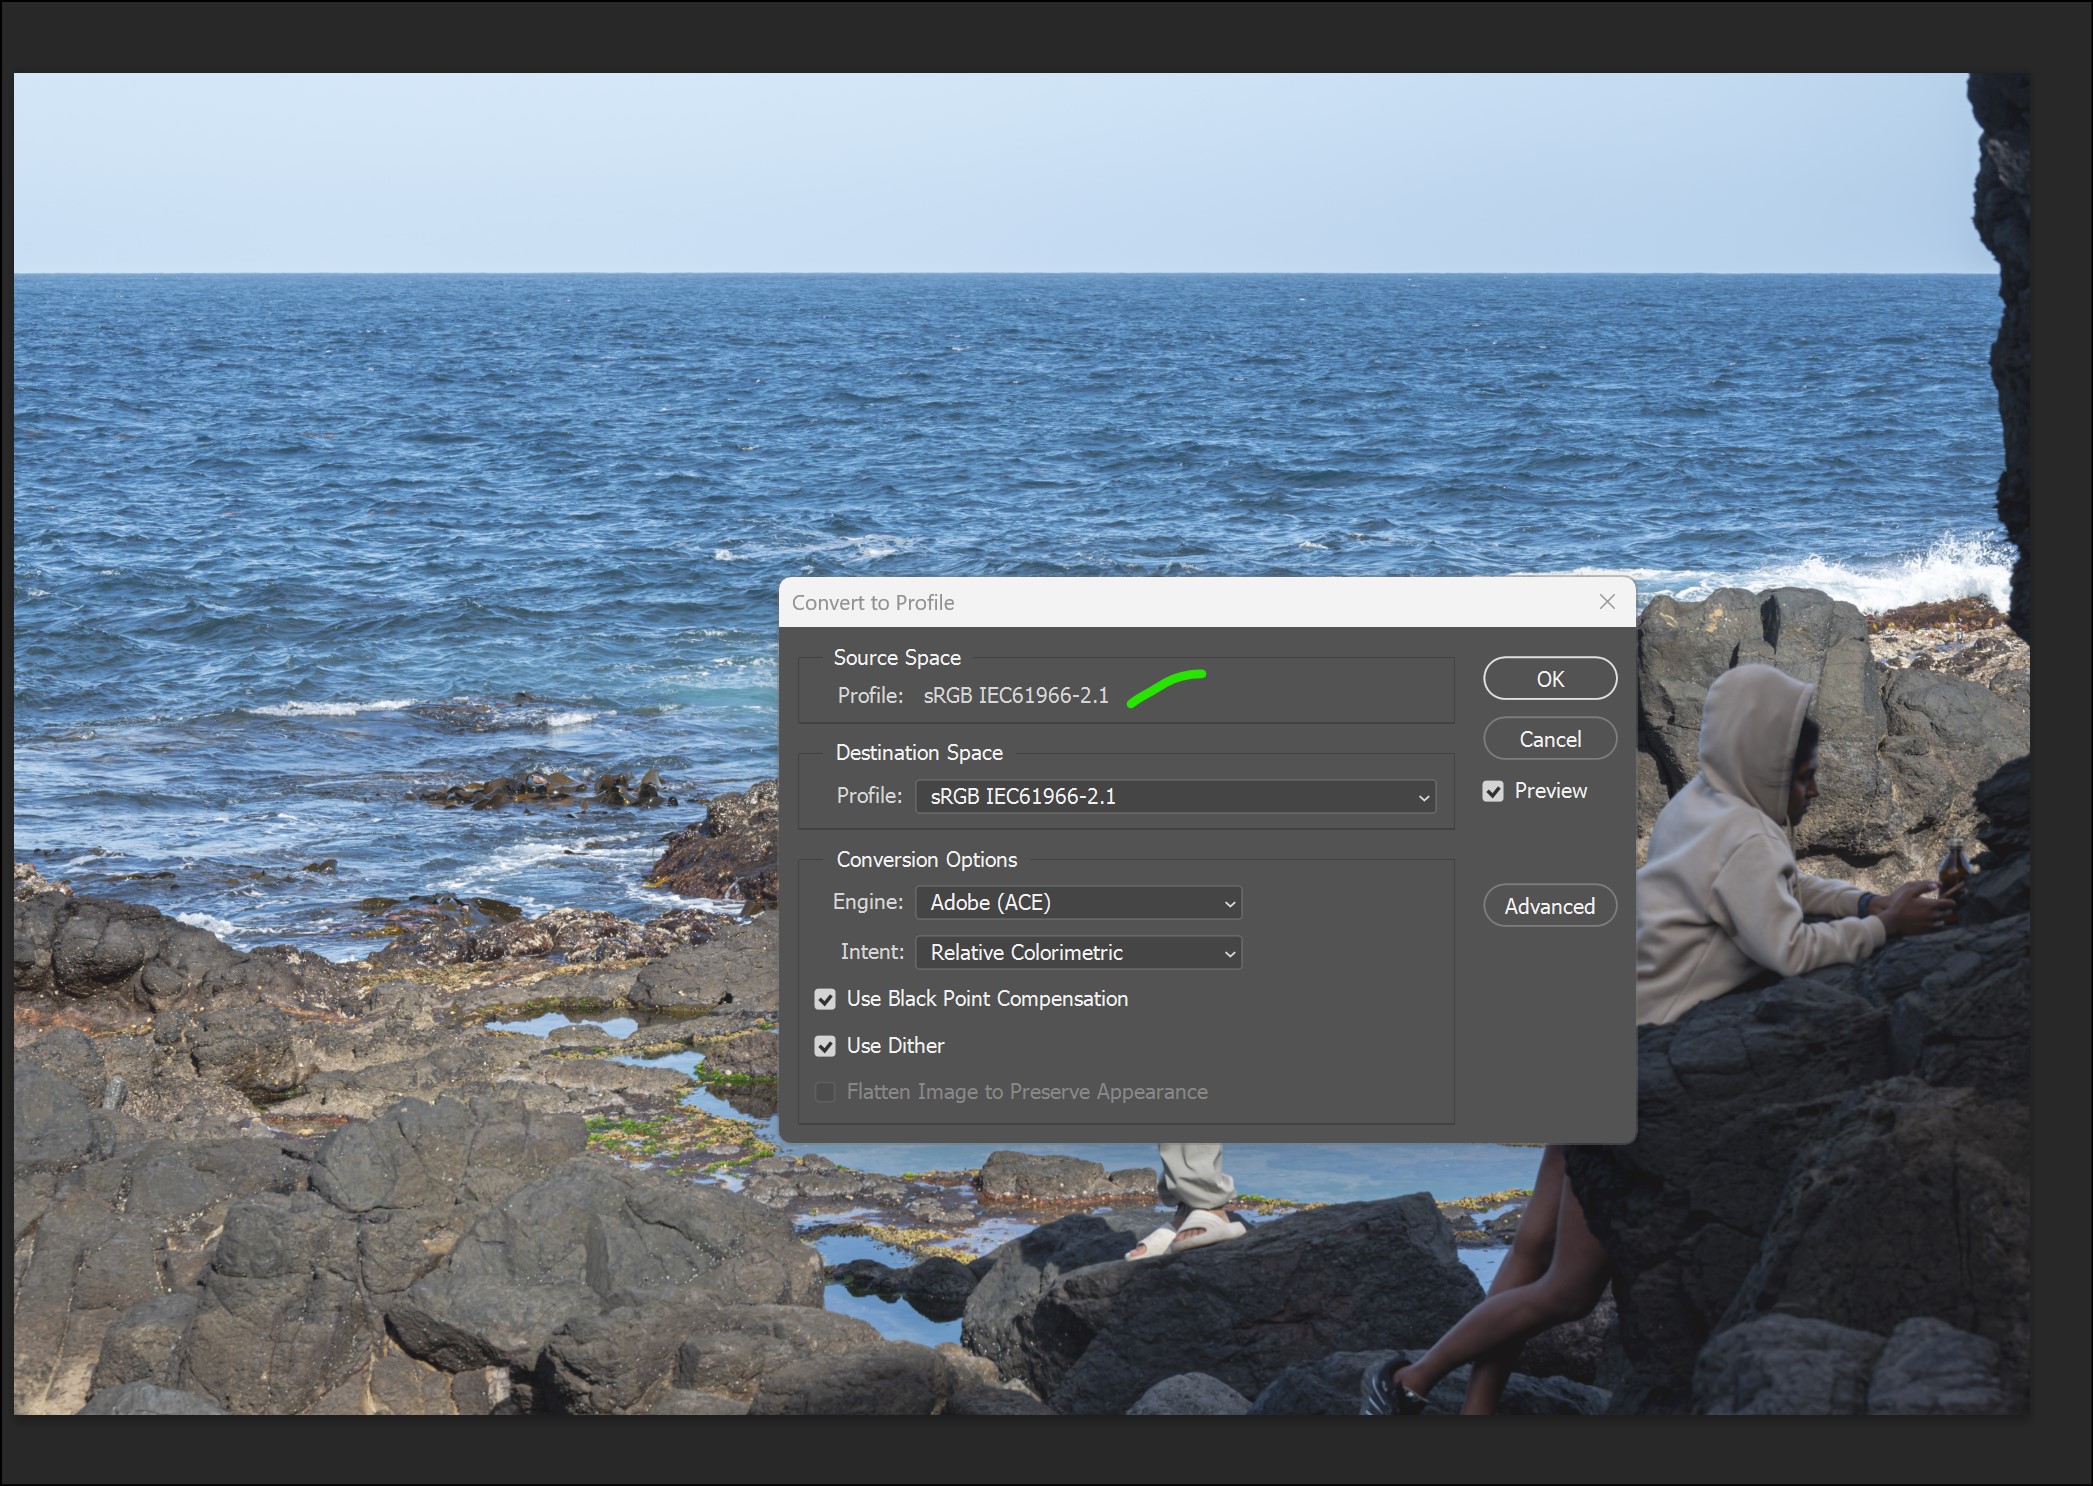Click the Engine label text
The height and width of the screenshot is (1486, 2093).
tap(867, 902)
